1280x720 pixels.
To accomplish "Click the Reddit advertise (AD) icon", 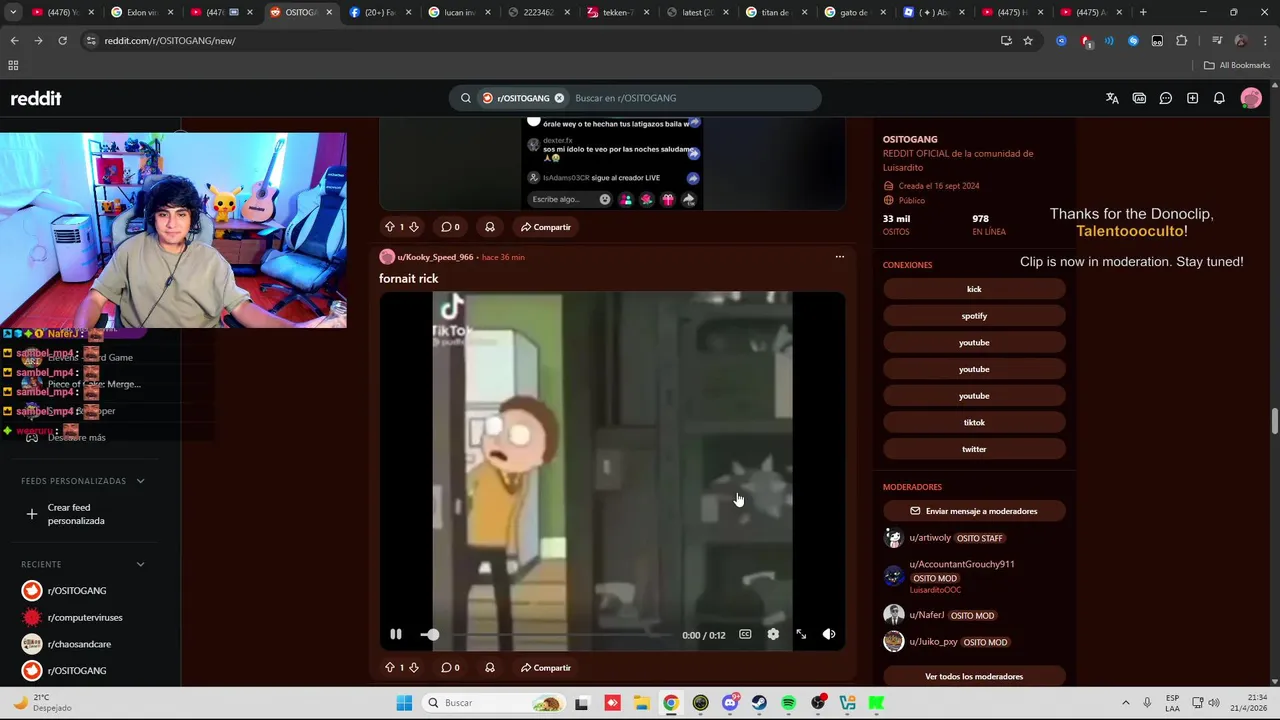I will point(1139,98).
